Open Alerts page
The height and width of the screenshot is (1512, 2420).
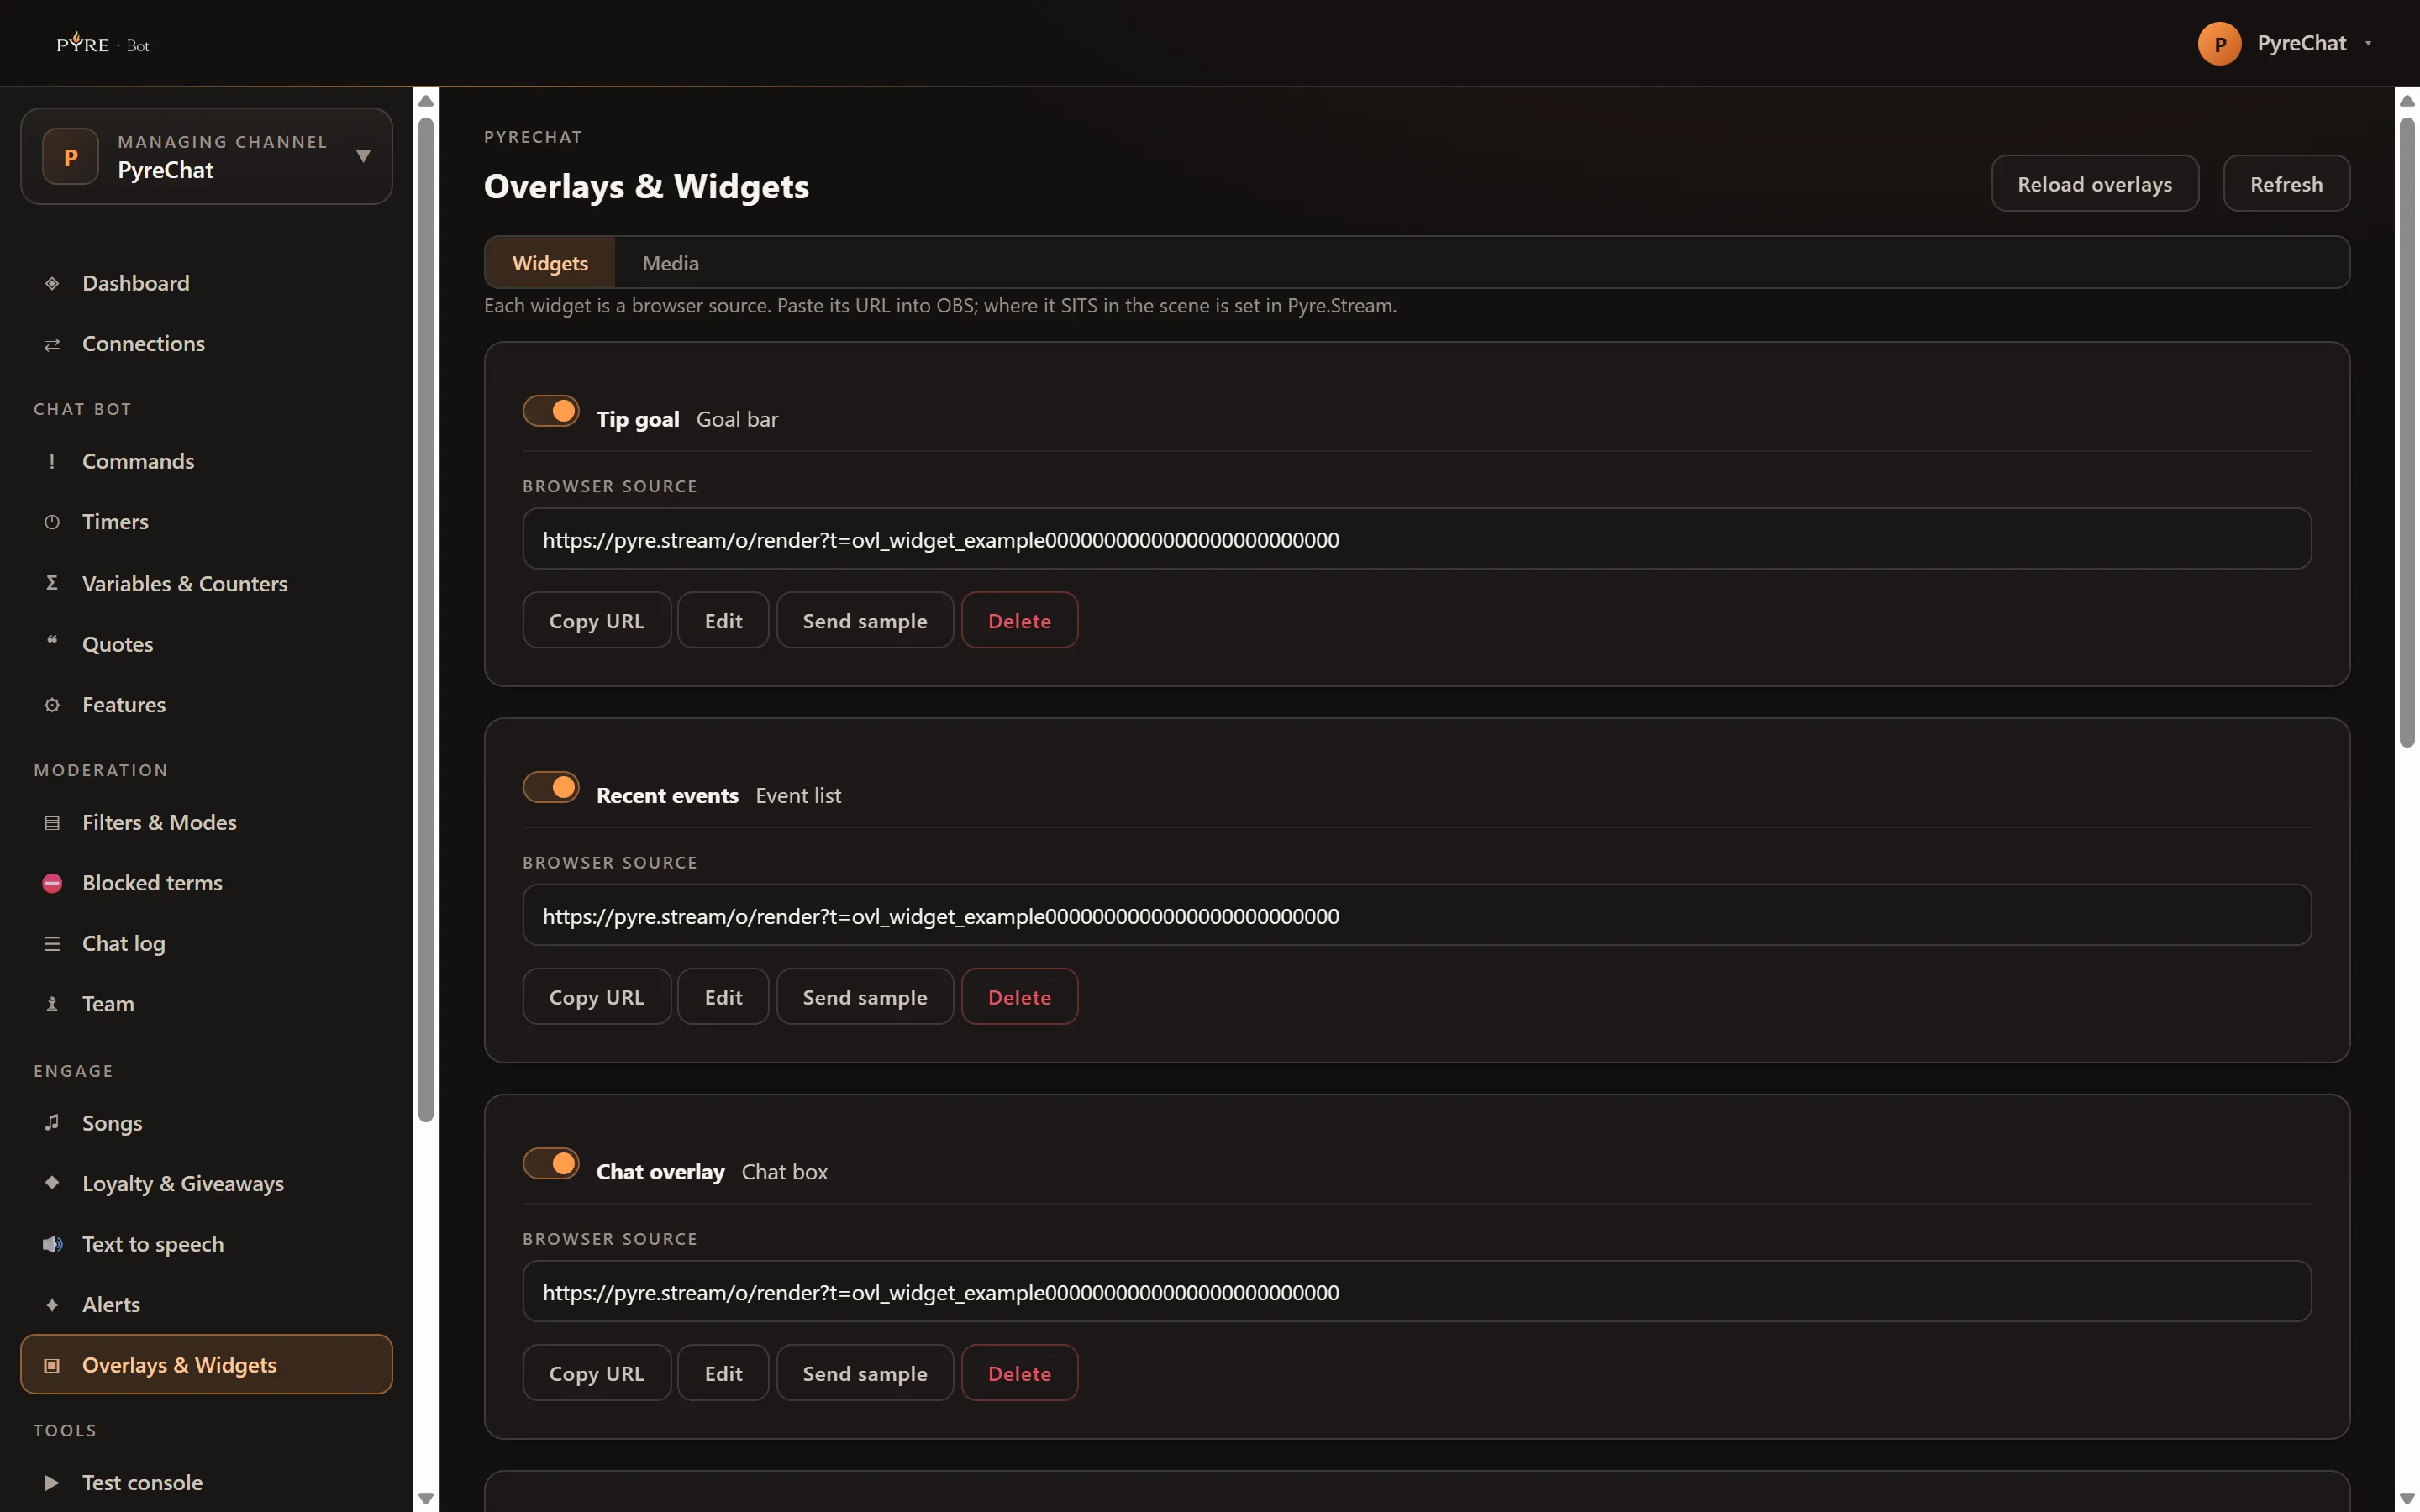[x=206, y=1305]
